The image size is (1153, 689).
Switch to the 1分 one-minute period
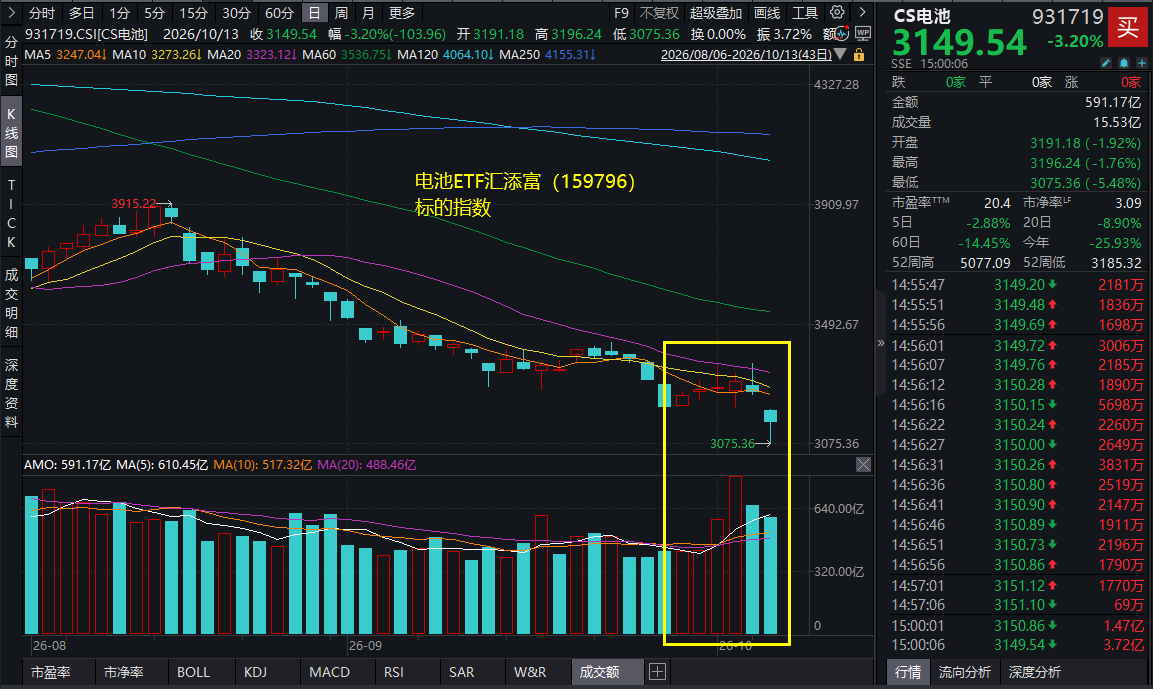tap(120, 13)
